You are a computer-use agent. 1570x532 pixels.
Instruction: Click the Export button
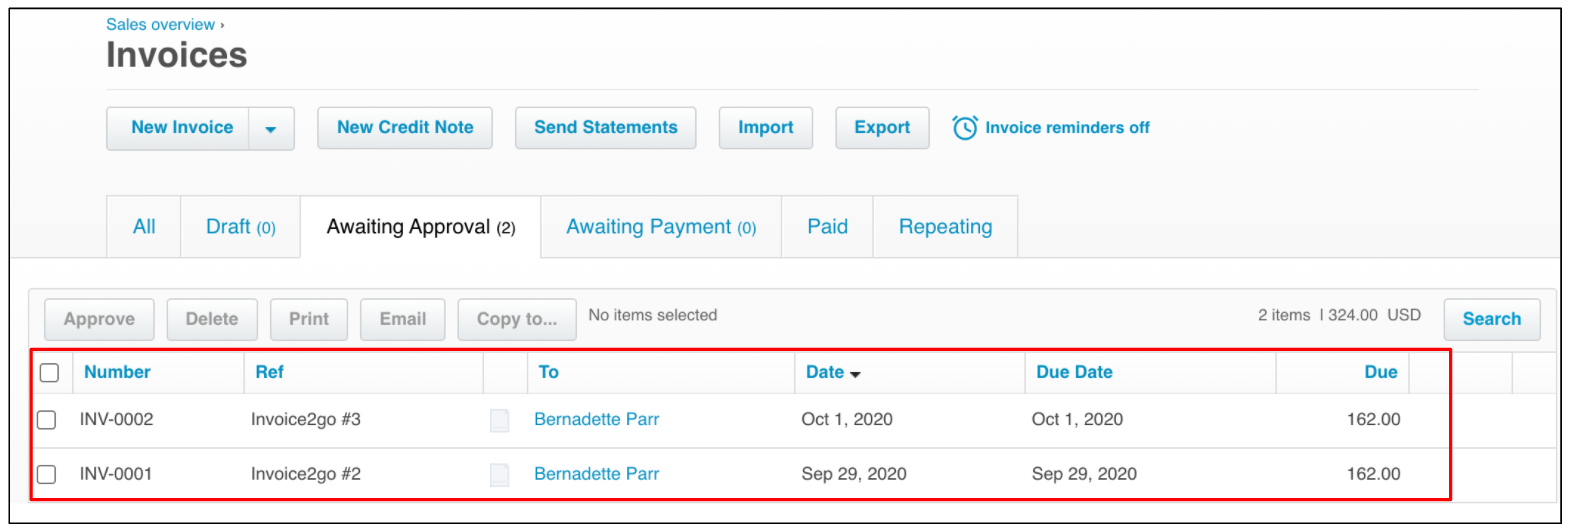tap(882, 128)
